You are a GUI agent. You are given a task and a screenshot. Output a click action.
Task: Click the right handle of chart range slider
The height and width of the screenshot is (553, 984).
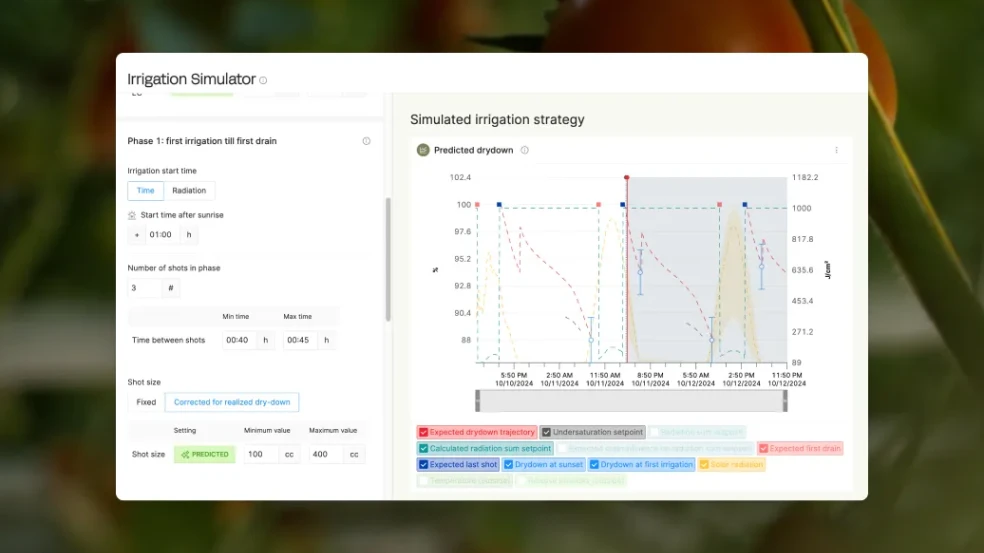coord(785,400)
